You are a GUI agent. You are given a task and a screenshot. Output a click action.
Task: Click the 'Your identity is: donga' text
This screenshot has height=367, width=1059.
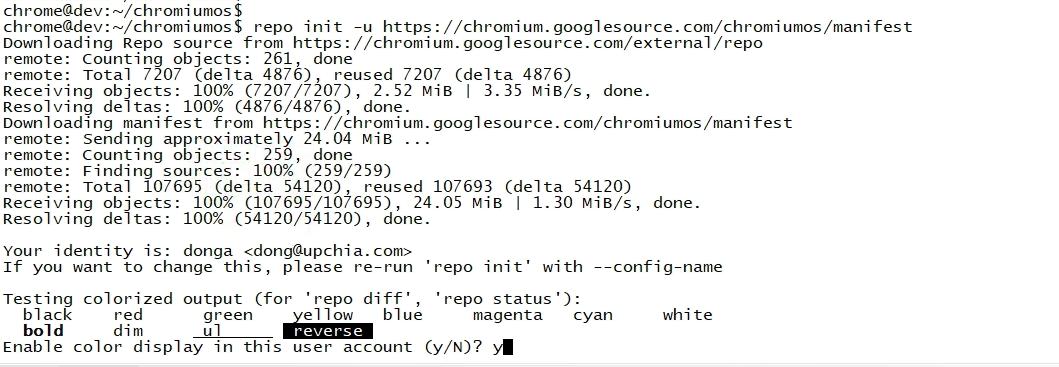pyautogui.click(x=118, y=251)
